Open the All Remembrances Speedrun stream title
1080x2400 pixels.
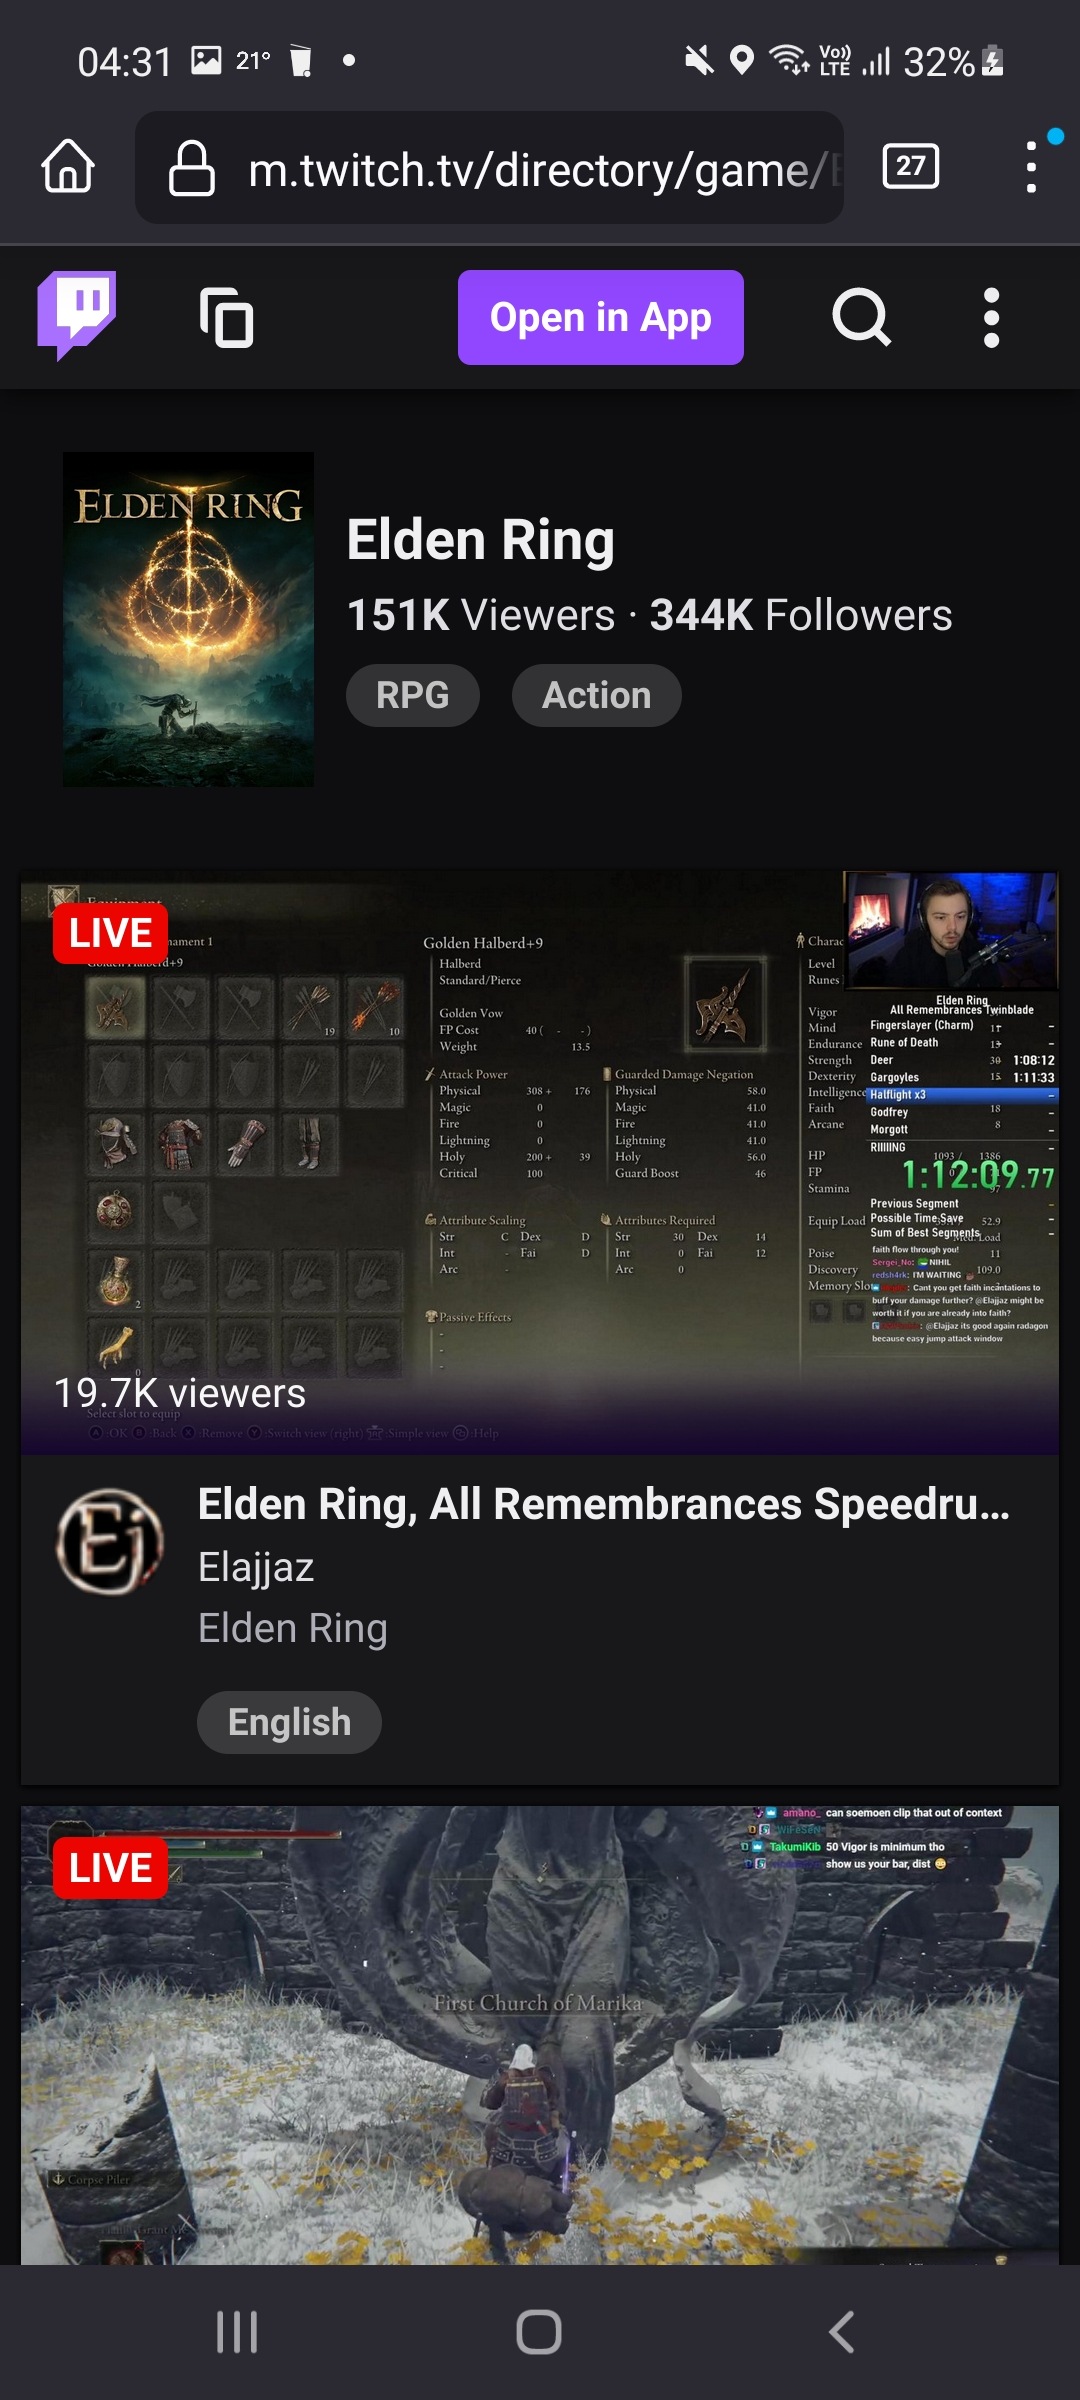pos(604,1504)
